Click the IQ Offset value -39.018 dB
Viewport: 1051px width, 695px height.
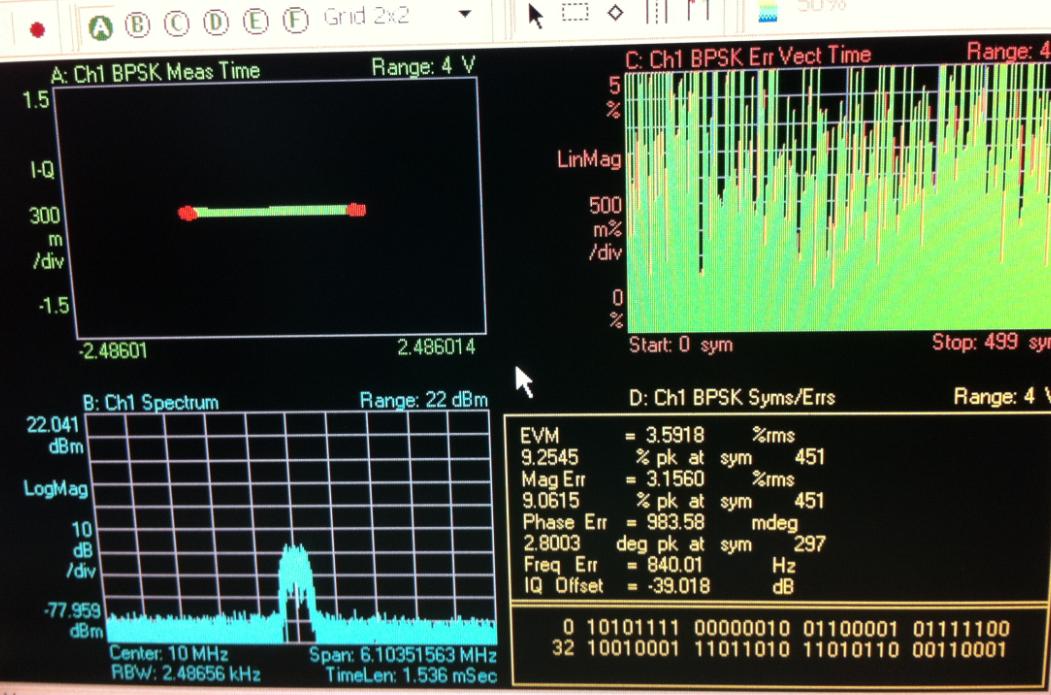(x=678, y=586)
